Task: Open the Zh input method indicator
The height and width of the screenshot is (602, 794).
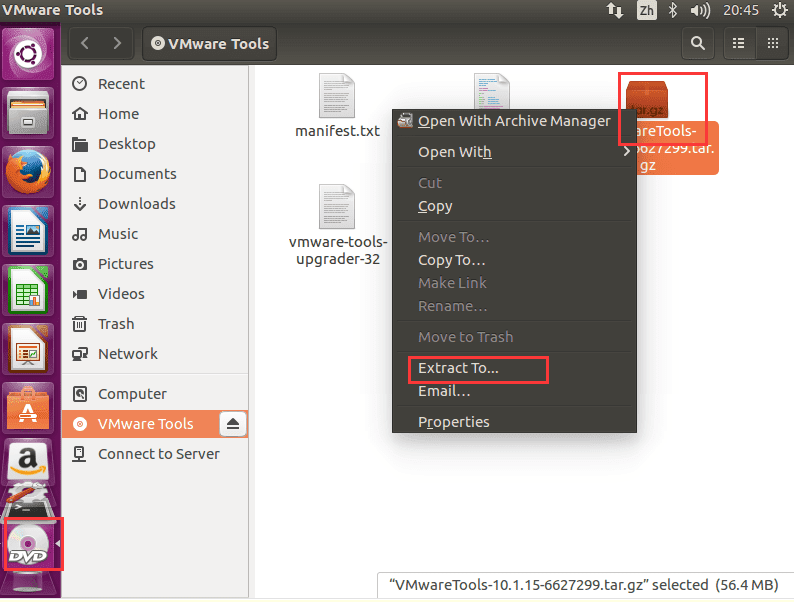Action: point(647,10)
